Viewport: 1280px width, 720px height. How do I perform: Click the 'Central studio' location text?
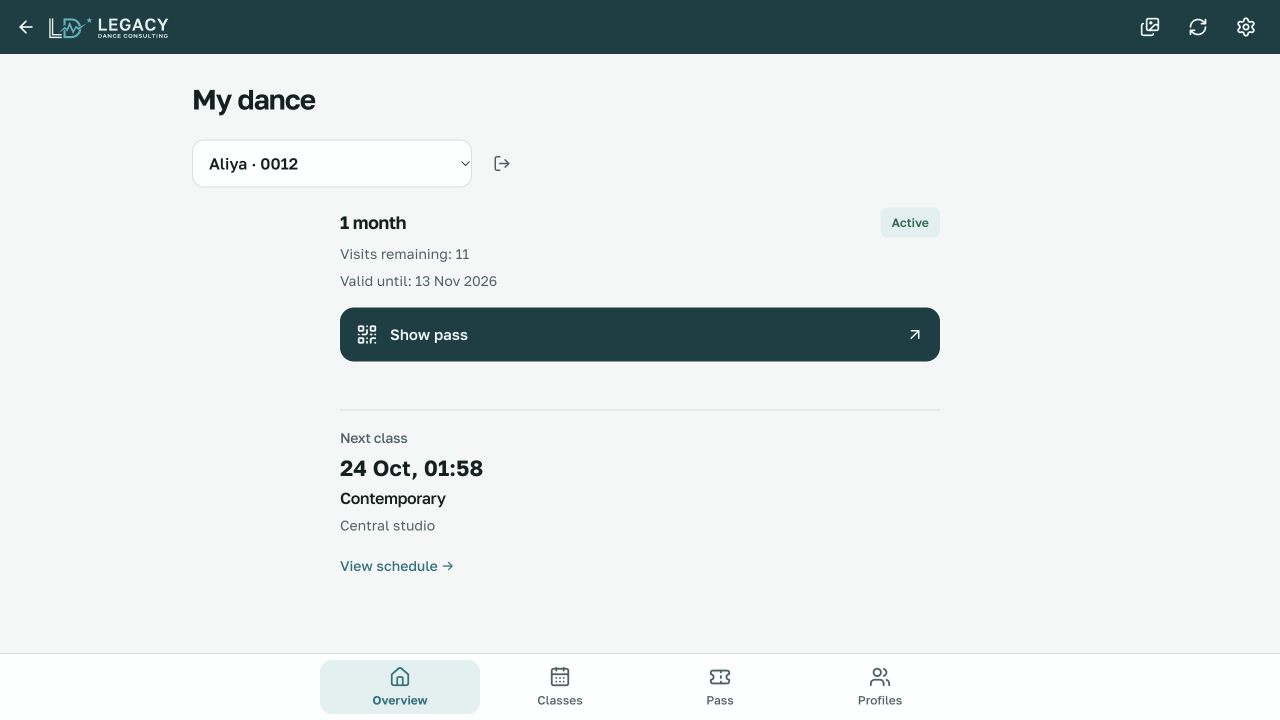387,526
